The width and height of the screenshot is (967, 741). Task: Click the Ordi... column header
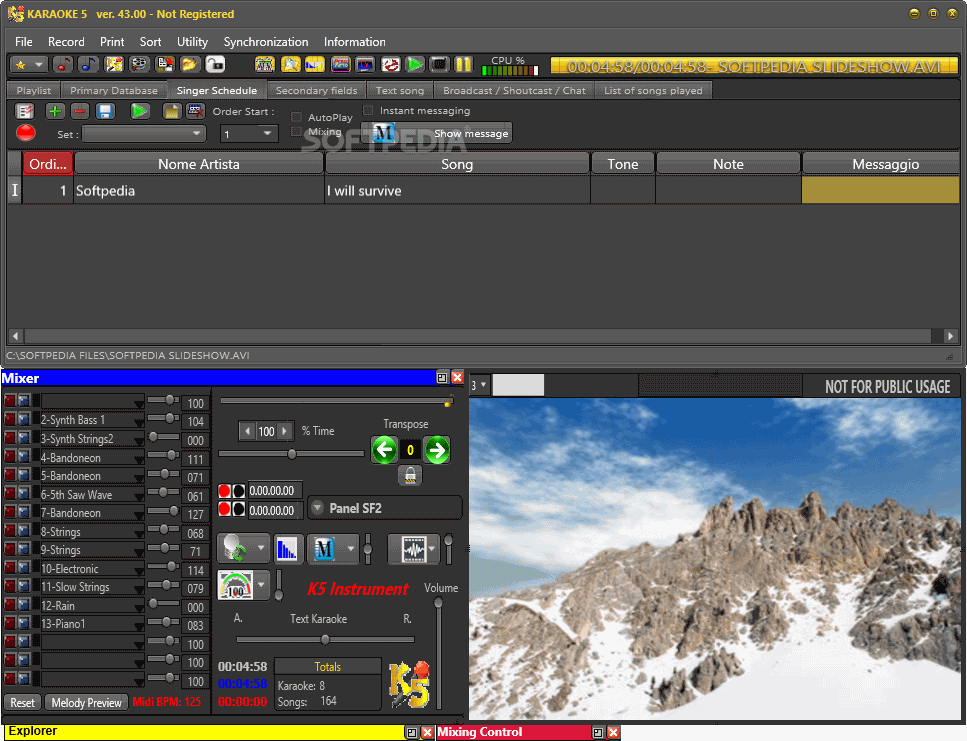[x=47, y=164]
